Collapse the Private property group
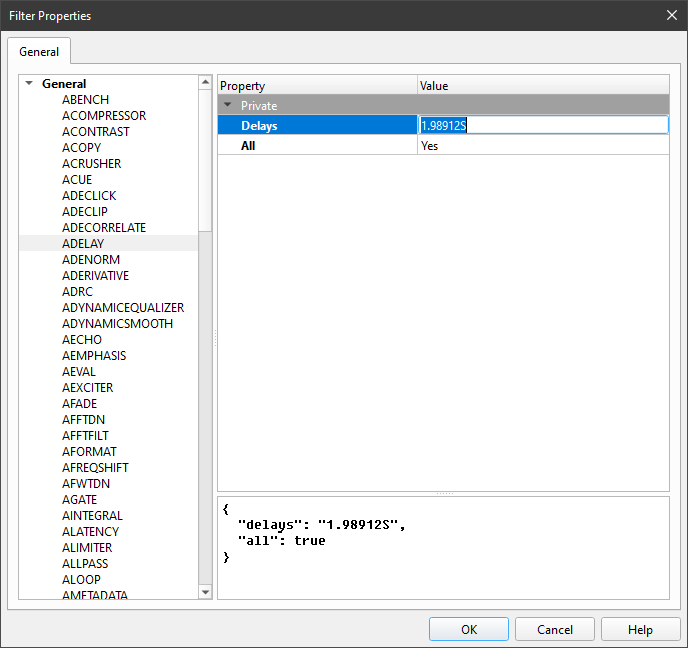The width and height of the screenshot is (688, 648). pyautogui.click(x=228, y=105)
